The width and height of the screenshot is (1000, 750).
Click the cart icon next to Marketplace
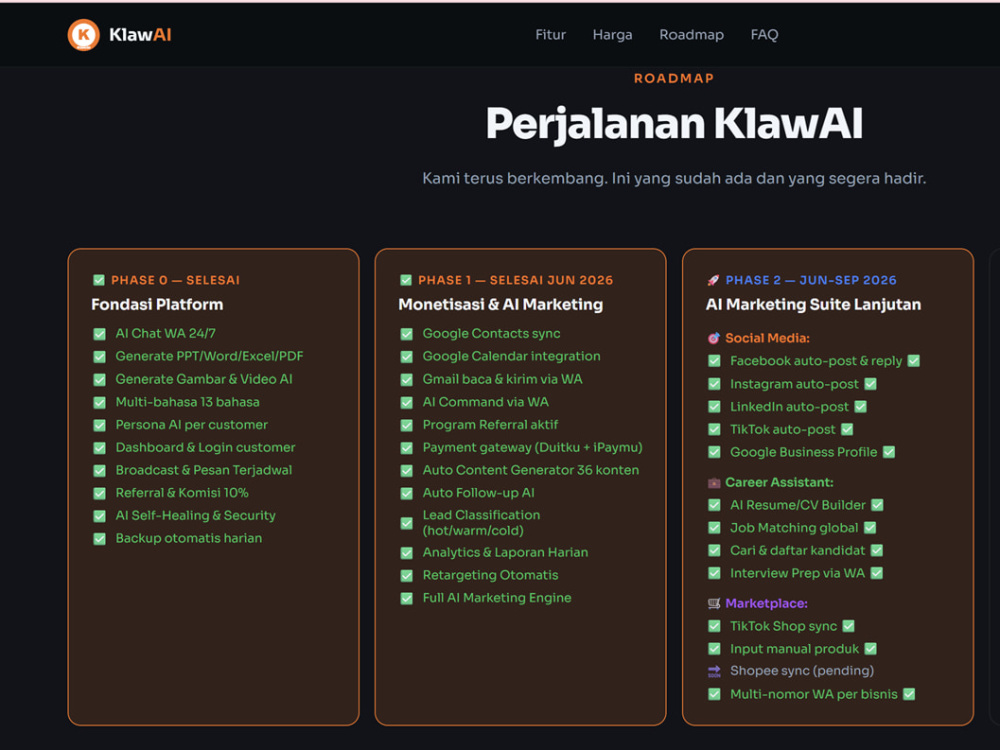point(714,603)
